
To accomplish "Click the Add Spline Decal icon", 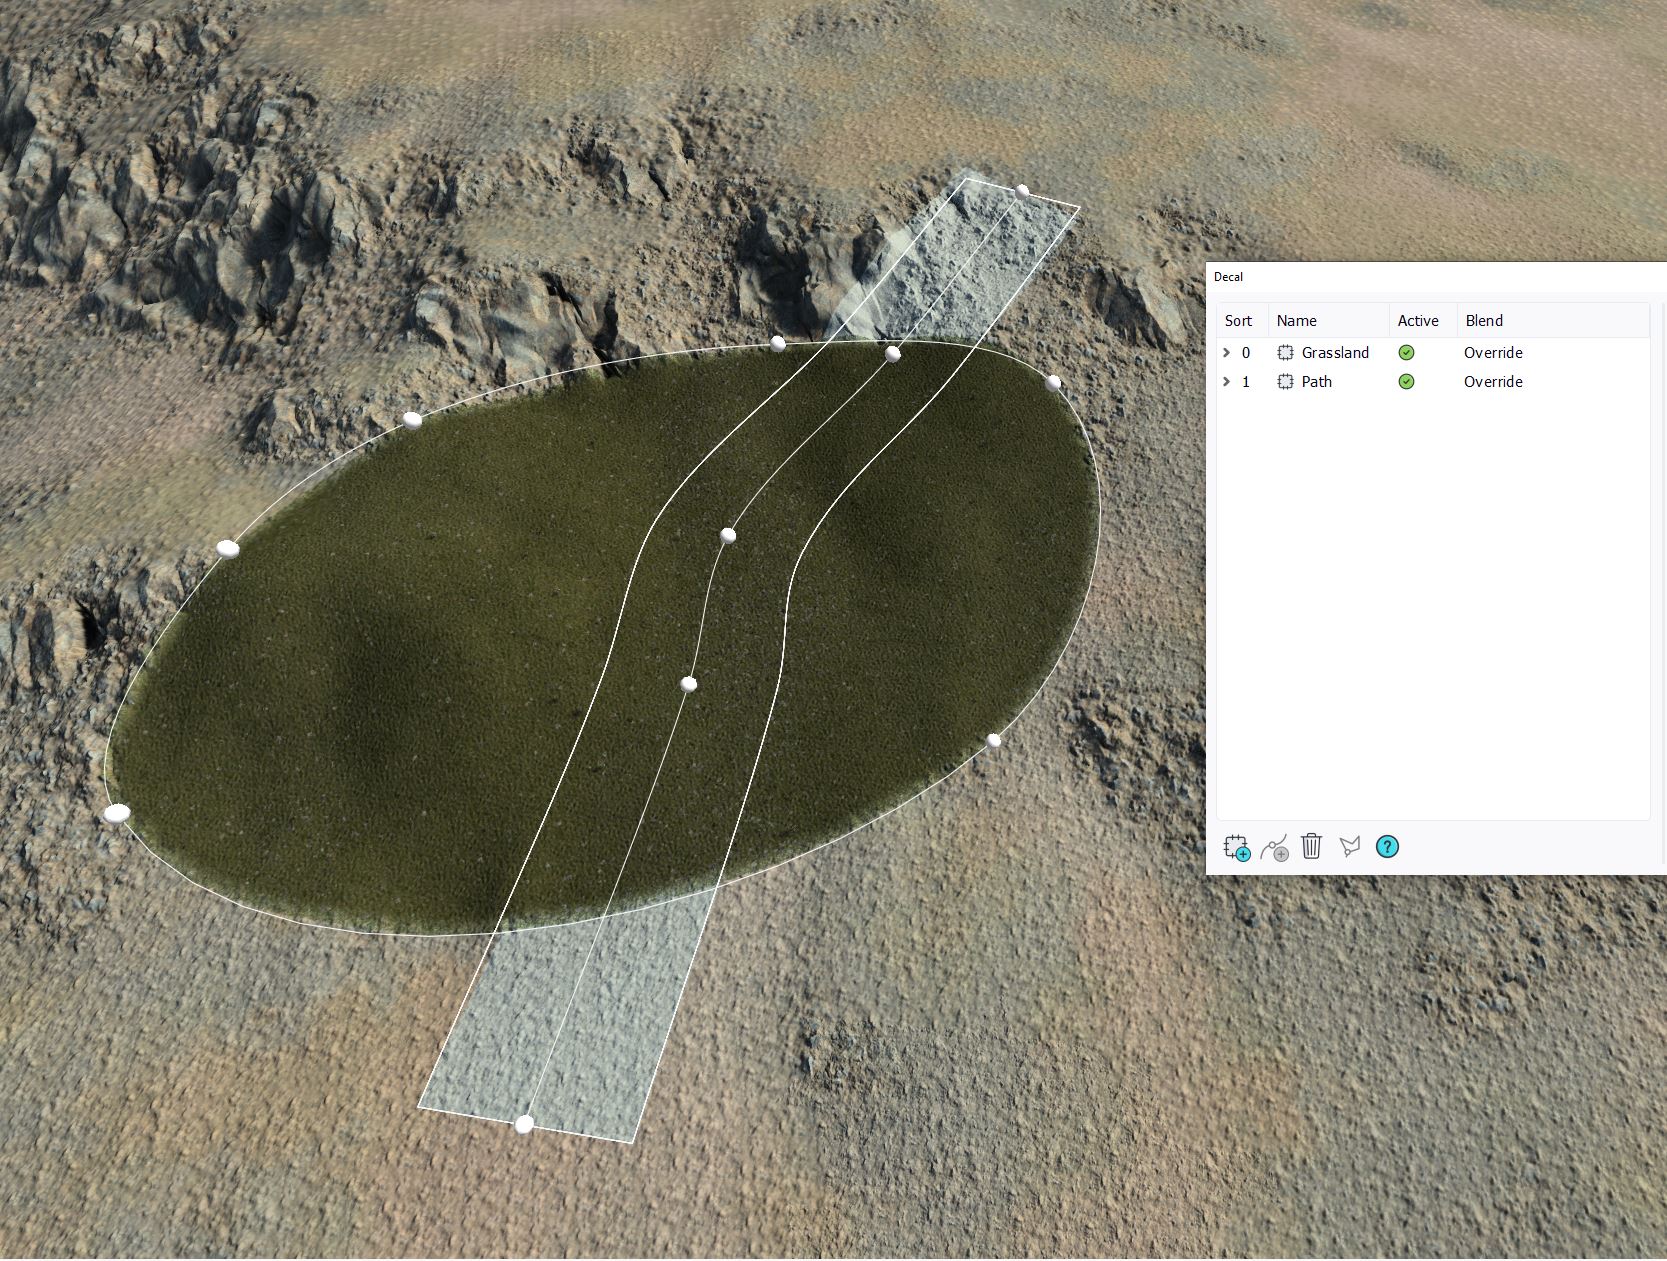I will 1274,848.
